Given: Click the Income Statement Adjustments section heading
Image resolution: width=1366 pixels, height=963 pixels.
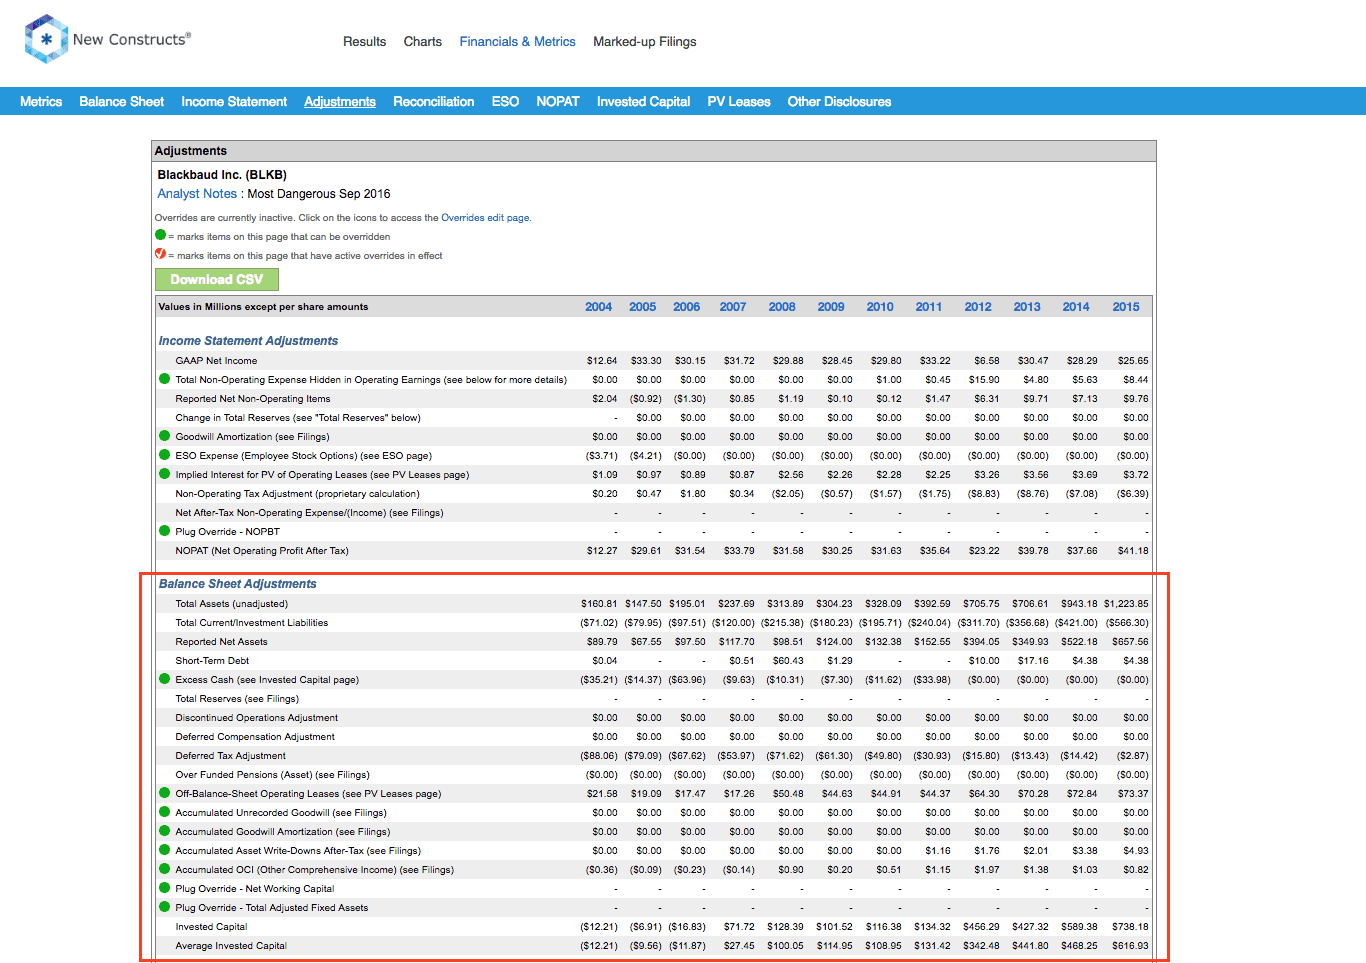Looking at the screenshot, I should click(248, 341).
